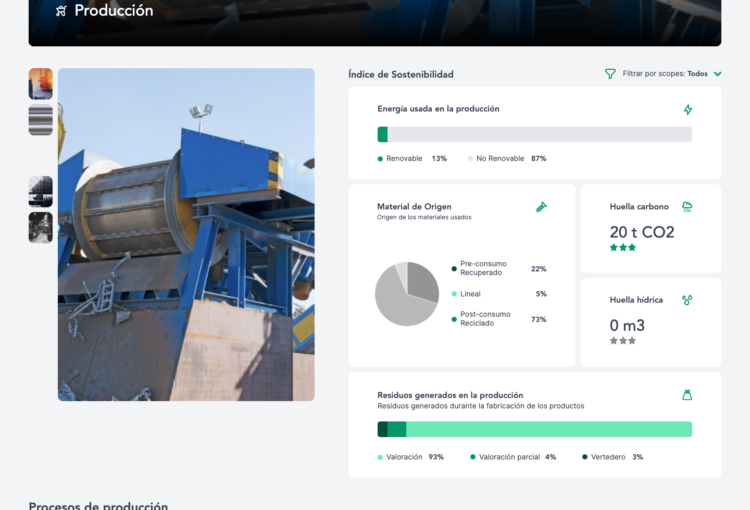
Task: Click the Huella hídrica title
Action: [x=636, y=300]
